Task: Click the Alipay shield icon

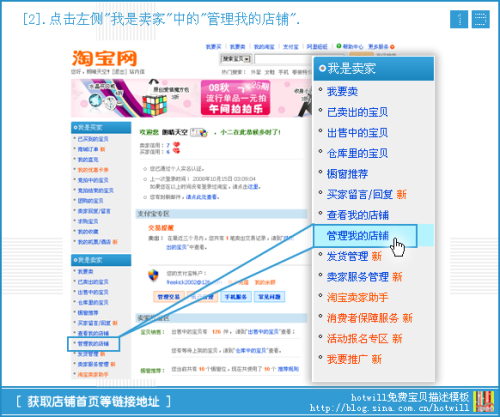Action: pyautogui.click(x=153, y=276)
